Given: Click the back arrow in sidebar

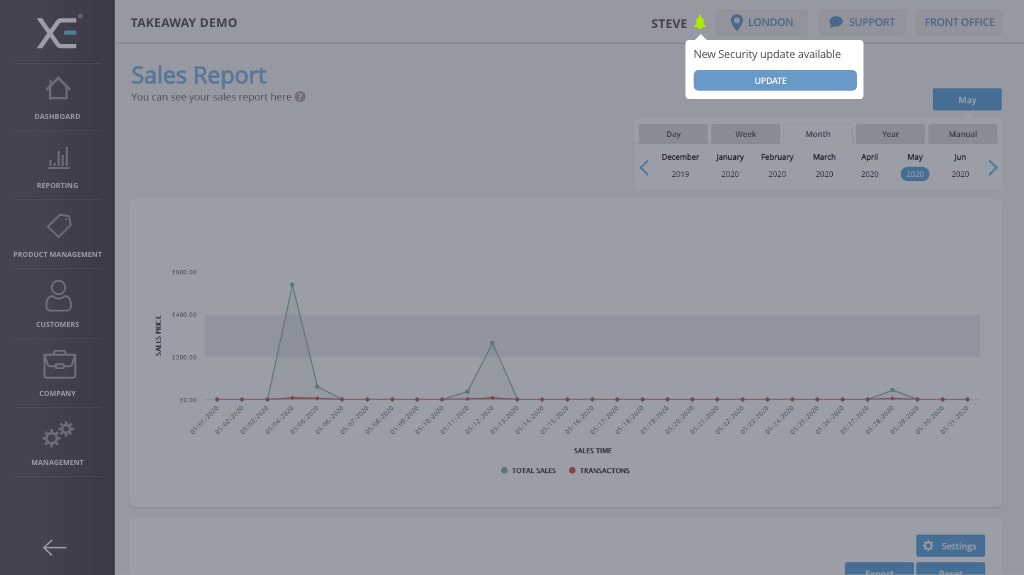Looking at the screenshot, I should pyautogui.click(x=55, y=547).
